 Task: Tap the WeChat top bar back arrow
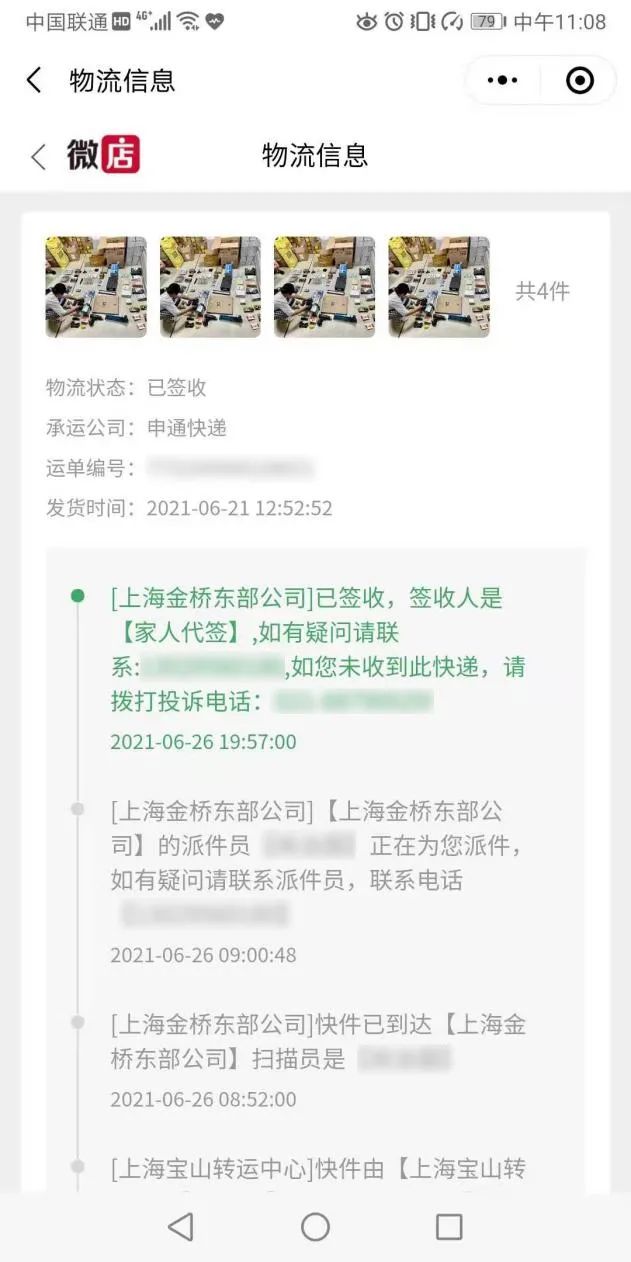tap(34, 80)
